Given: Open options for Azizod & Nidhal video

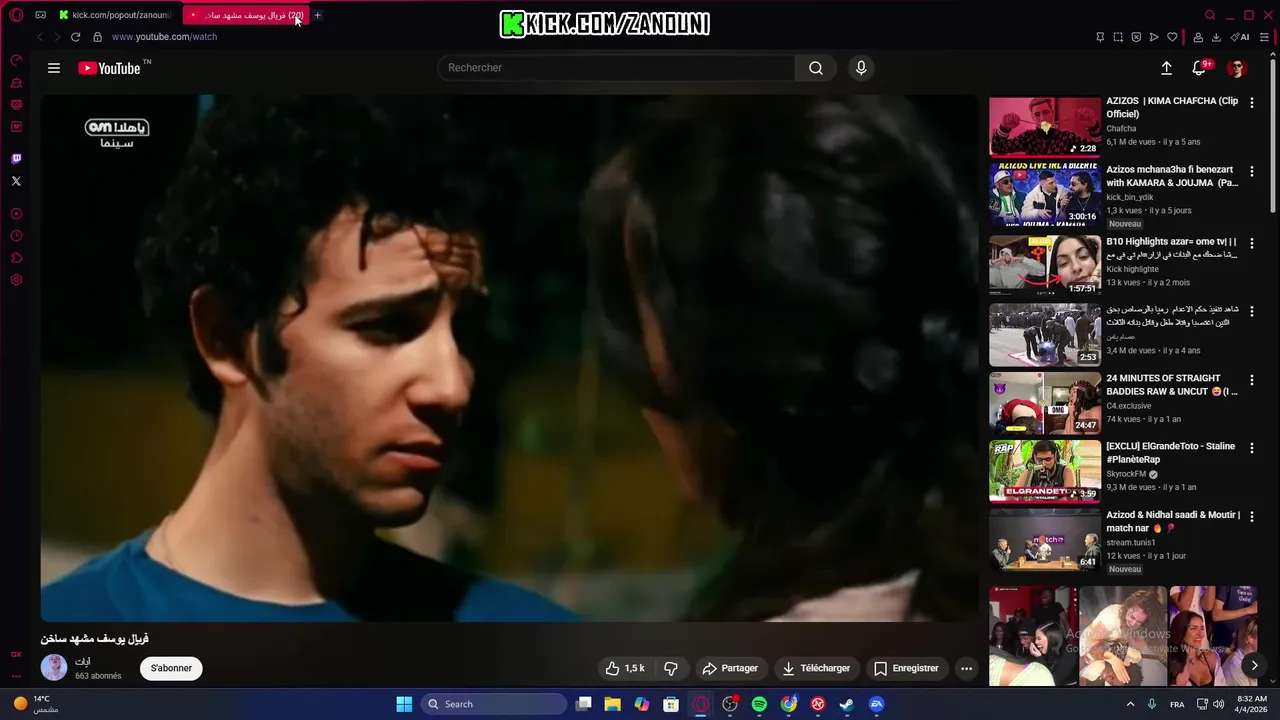Looking at the screenshot, I should click(x=1252, y=517).
